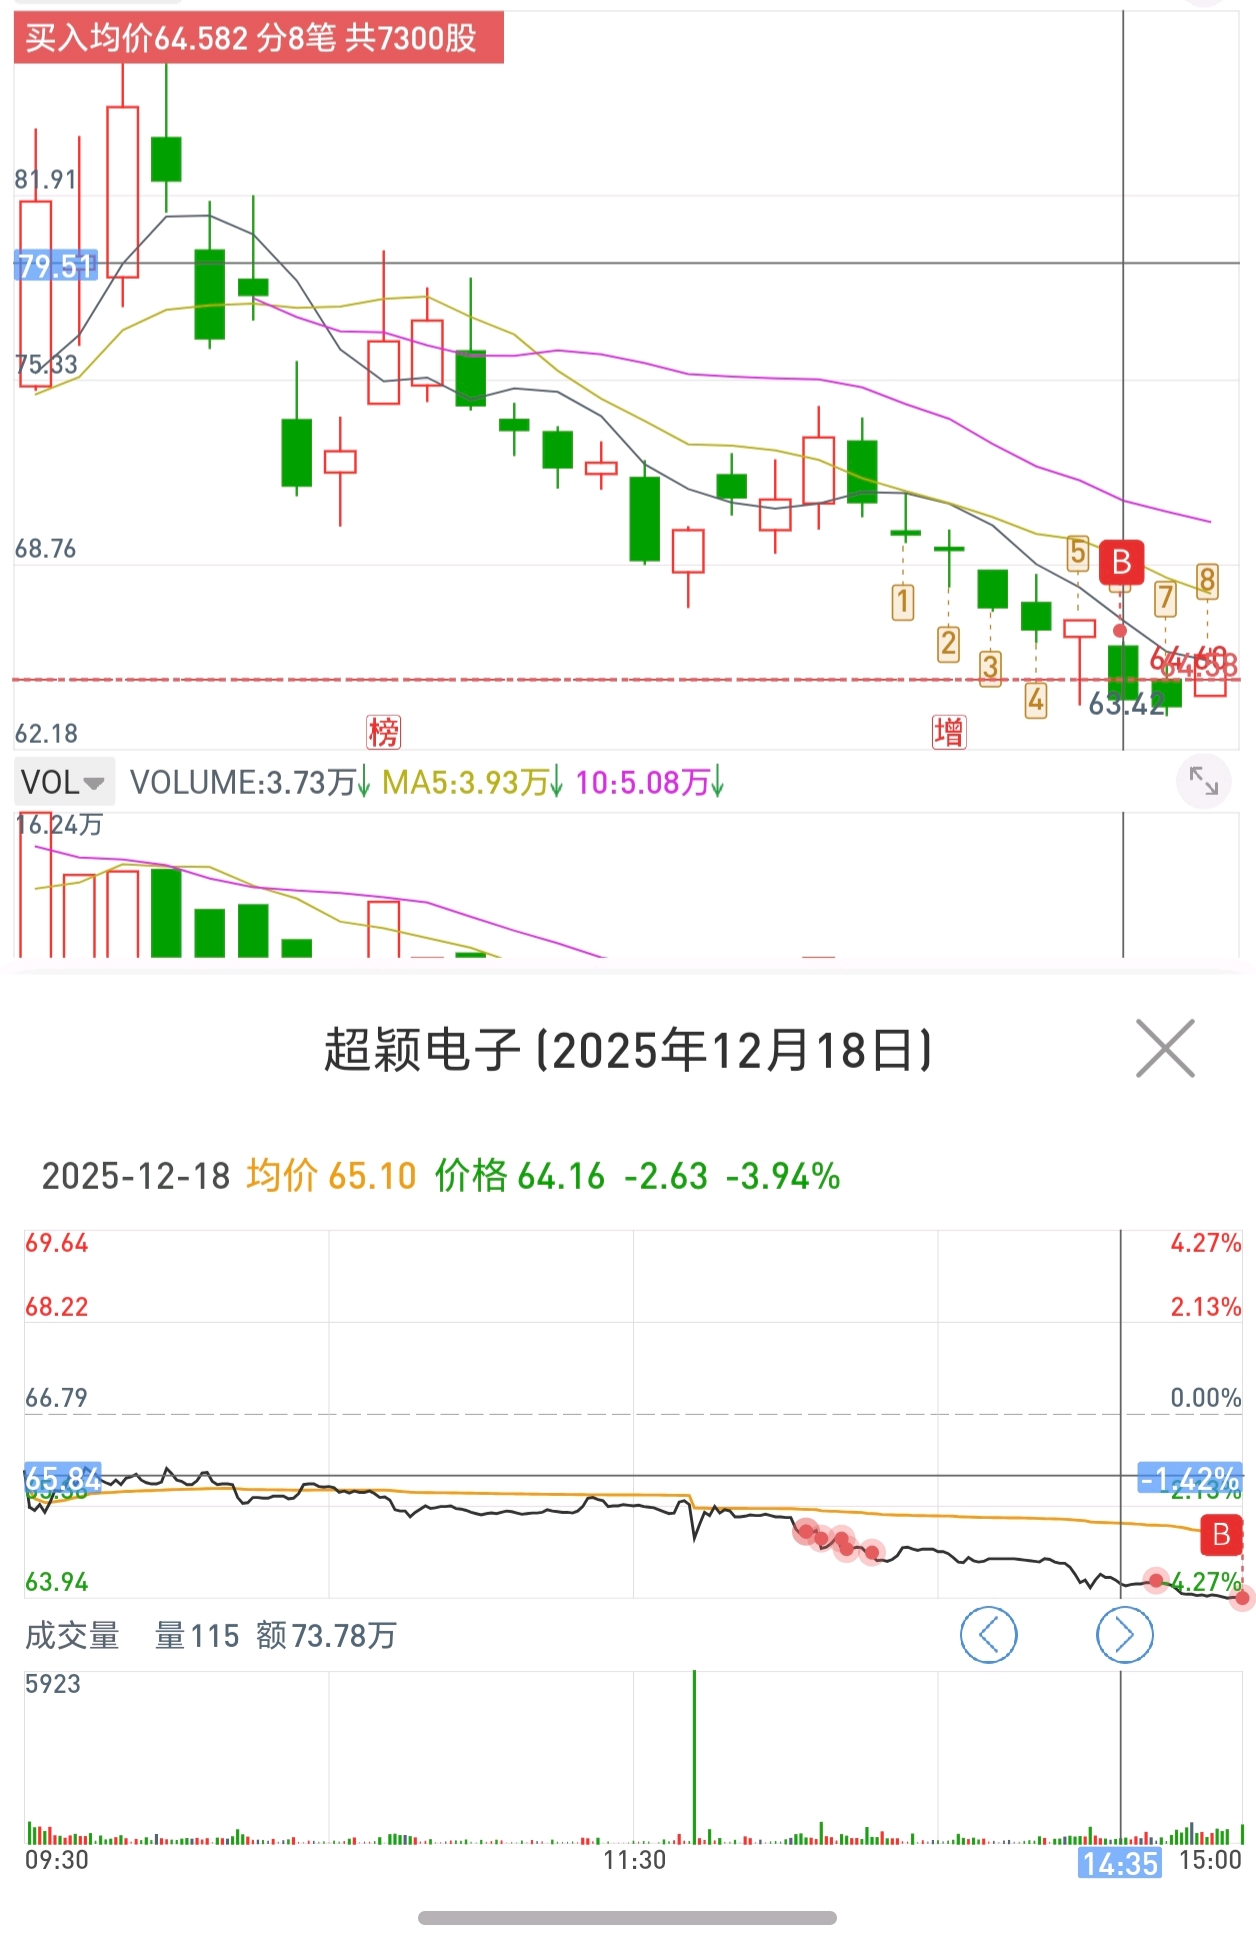Select trade marker number 2
Screen dimensions: 1256x1957
click(x=948, y=644)
